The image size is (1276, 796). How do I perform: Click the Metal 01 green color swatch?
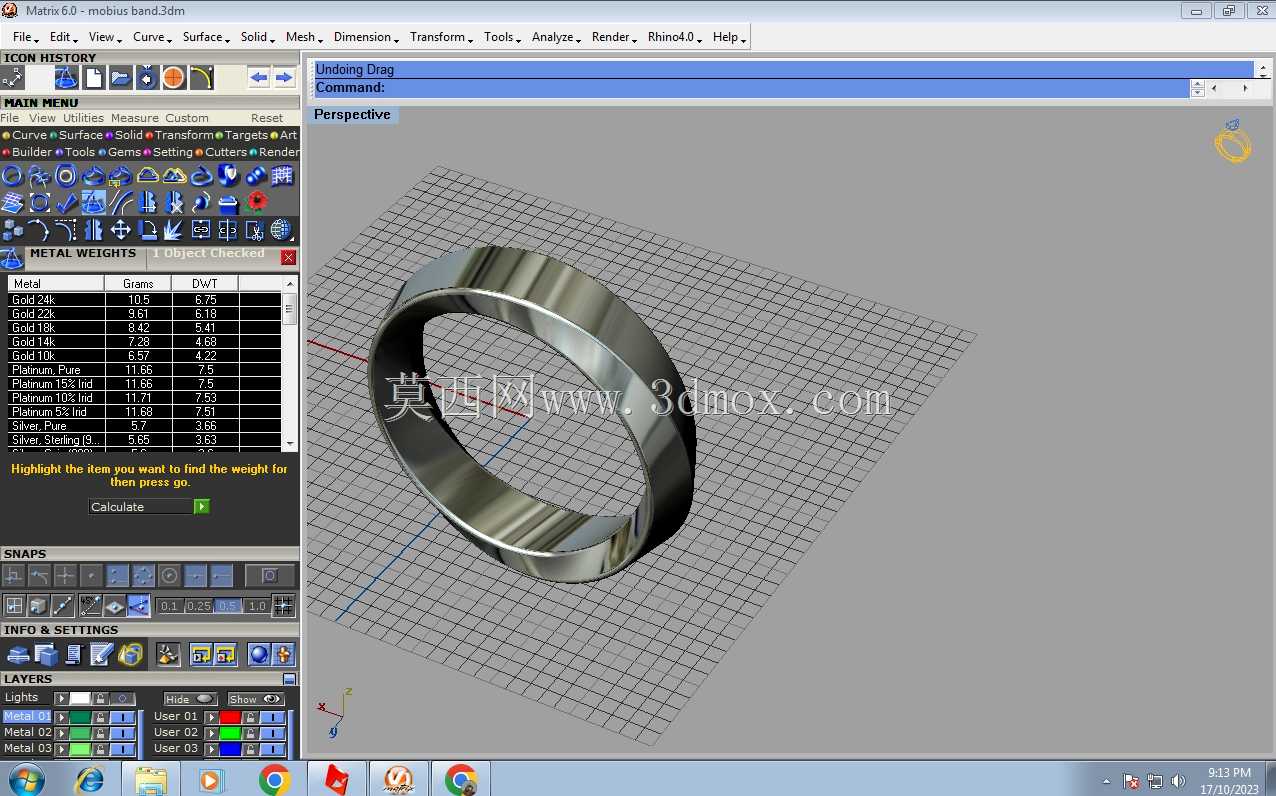coord(80,717)
